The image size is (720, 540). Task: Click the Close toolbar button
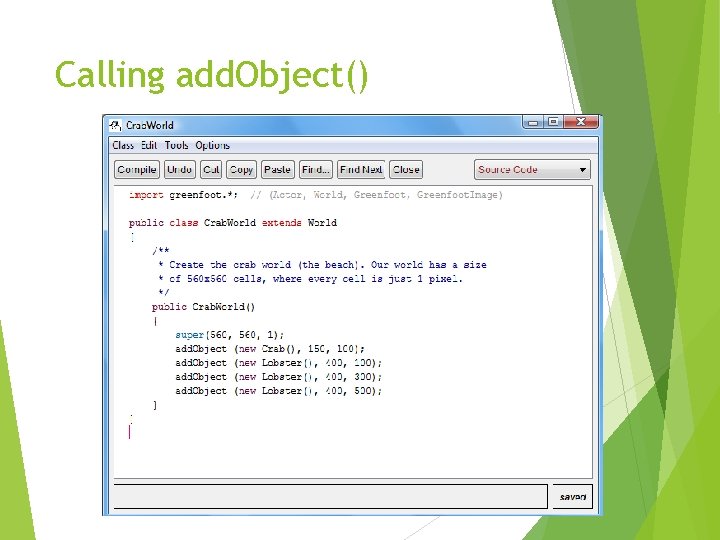(406, 169)
